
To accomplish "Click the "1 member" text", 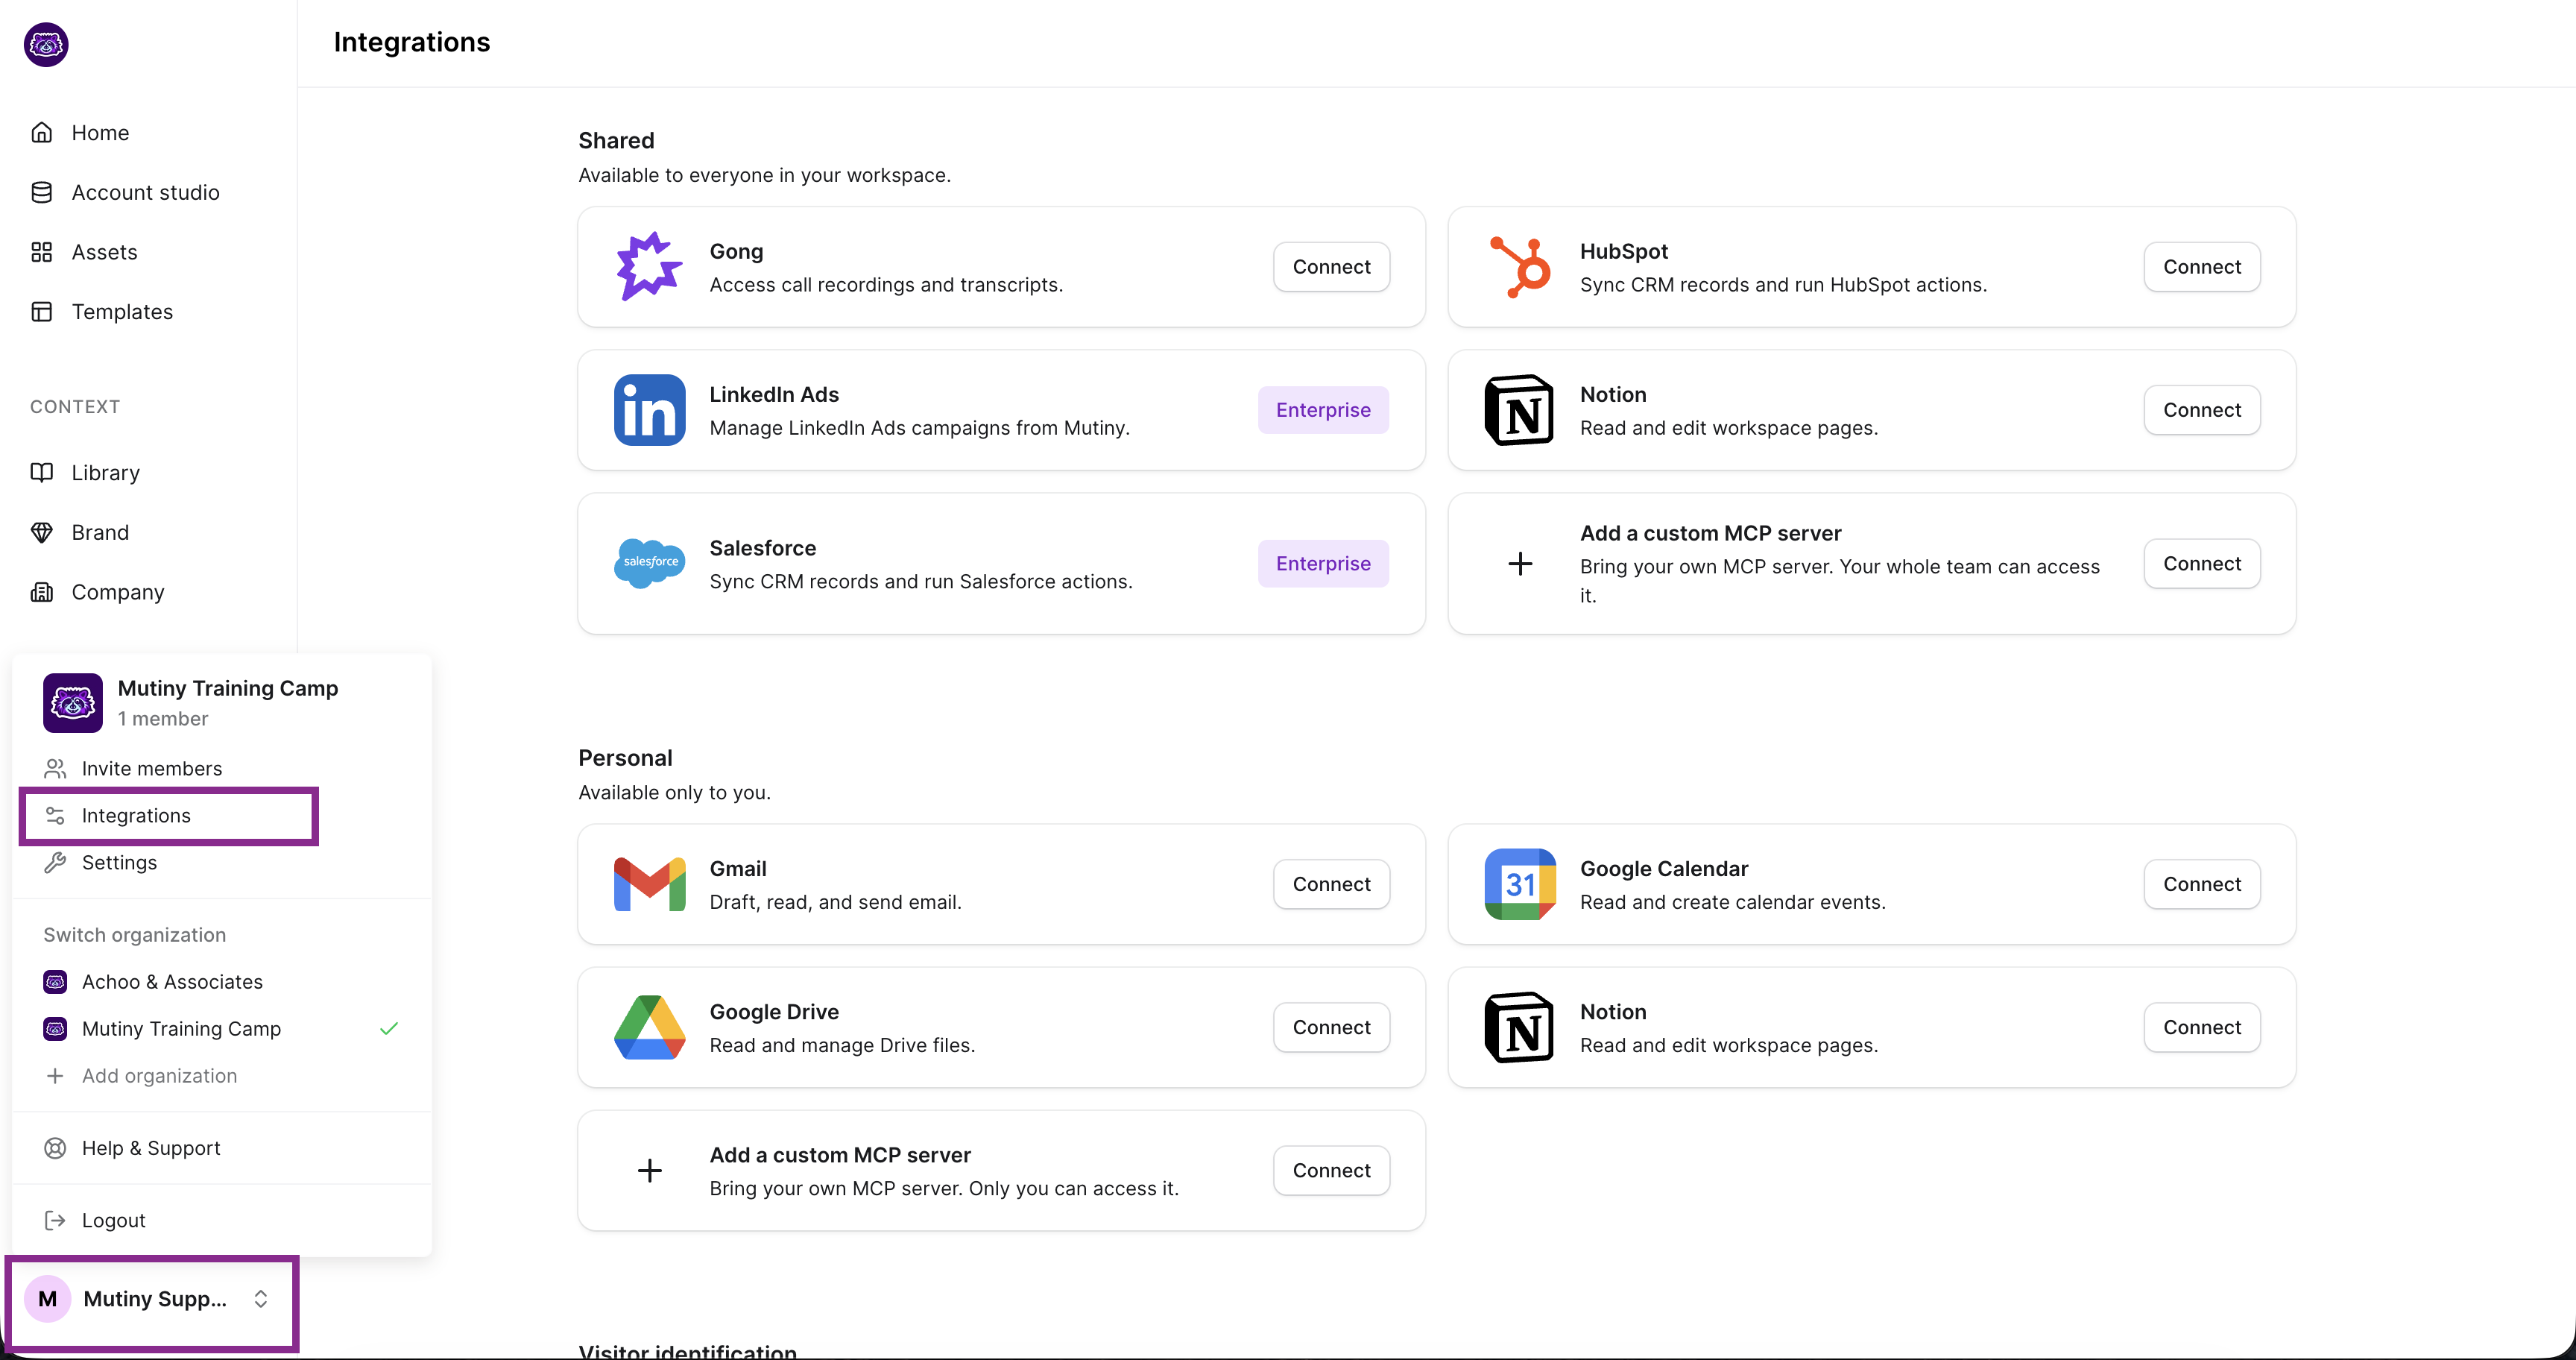I will click(163, 719).
